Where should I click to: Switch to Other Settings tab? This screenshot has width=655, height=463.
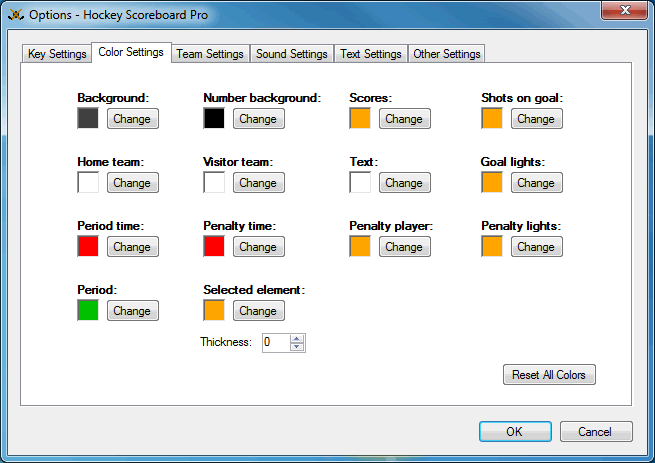tap(447, 53)
